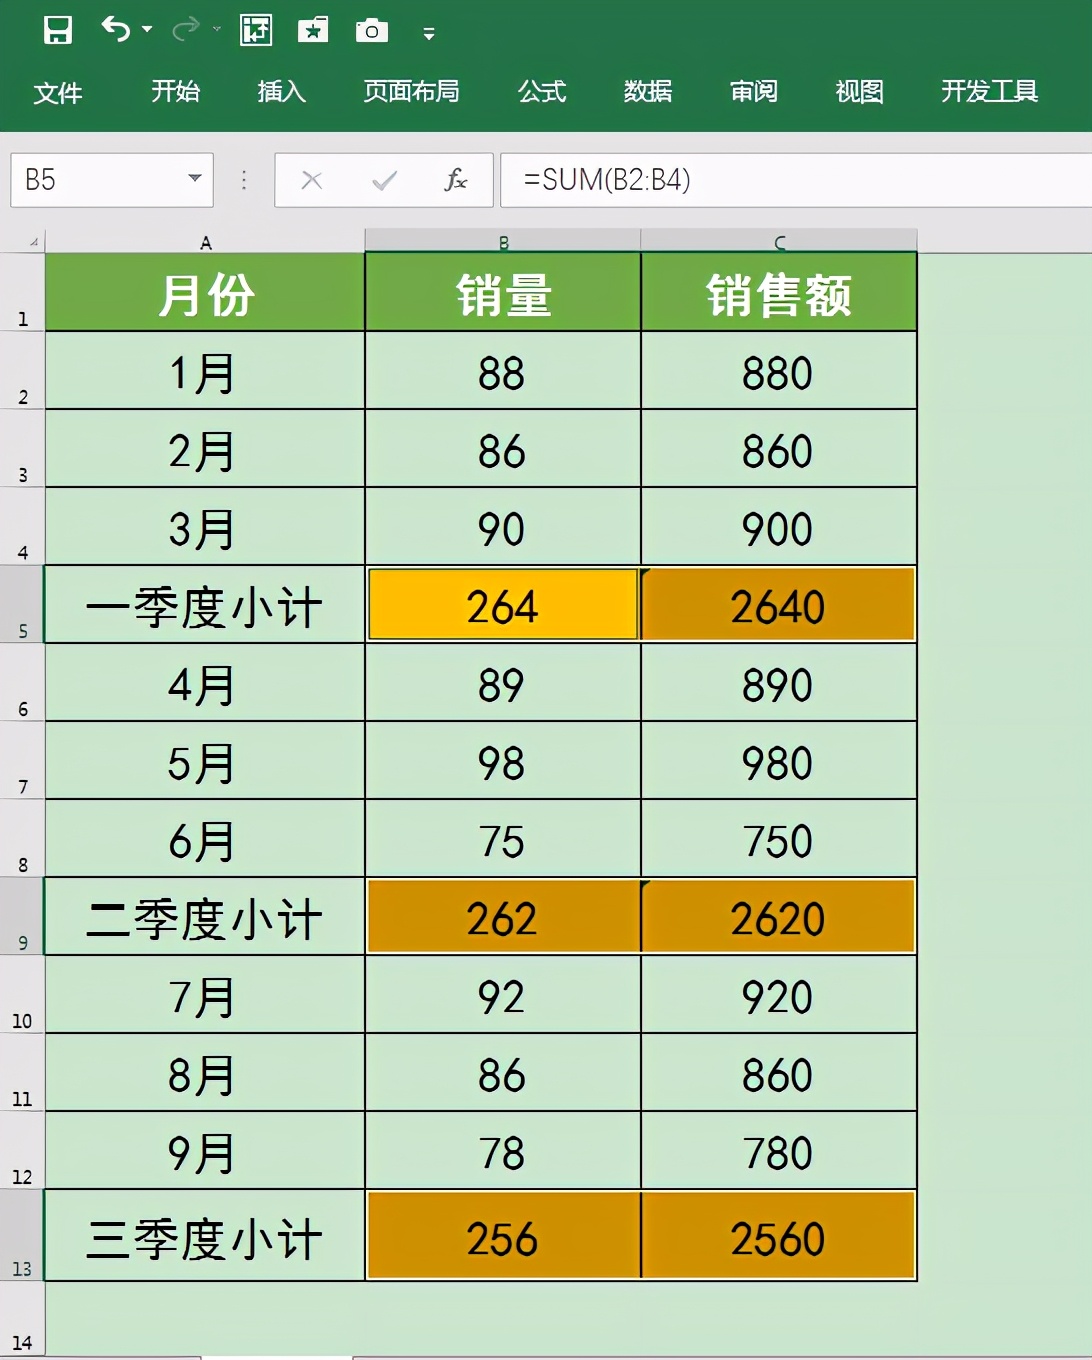Switch to the 开始 ribbon tab
Viewport: 1092px width, 1360px height.
pyautogui.click(x=176, y=91)
